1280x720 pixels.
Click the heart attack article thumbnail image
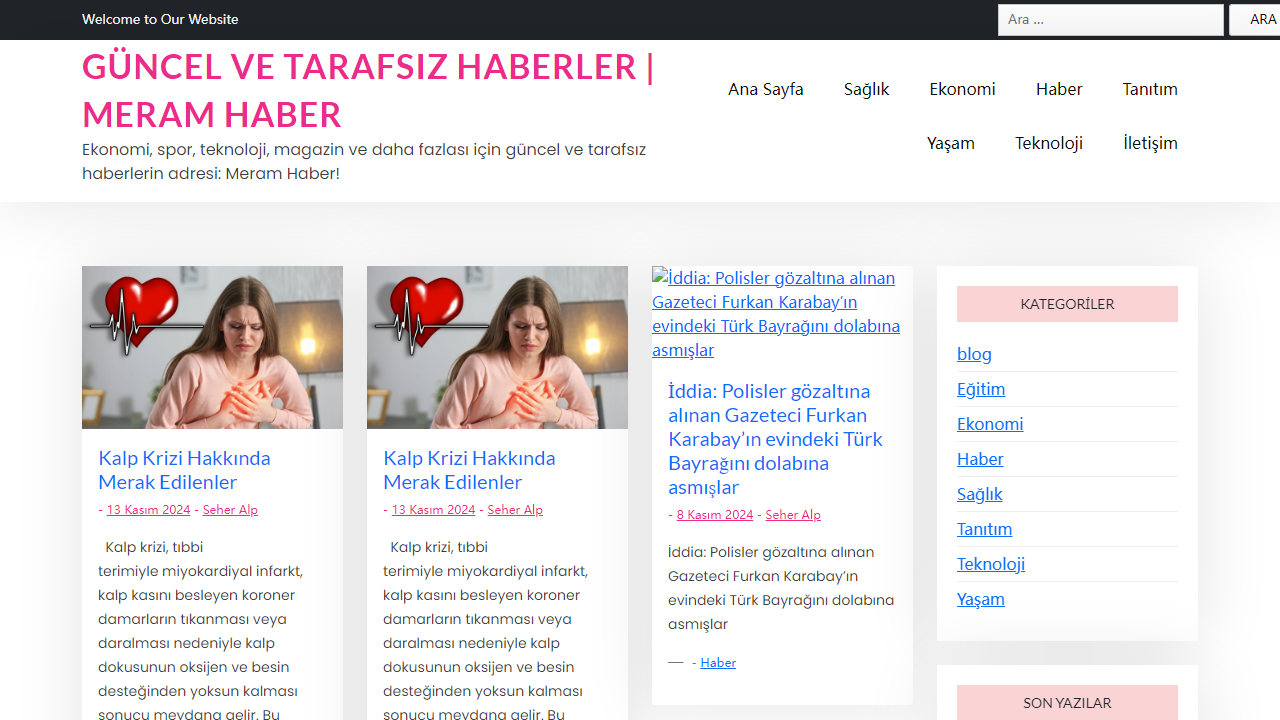212,346
